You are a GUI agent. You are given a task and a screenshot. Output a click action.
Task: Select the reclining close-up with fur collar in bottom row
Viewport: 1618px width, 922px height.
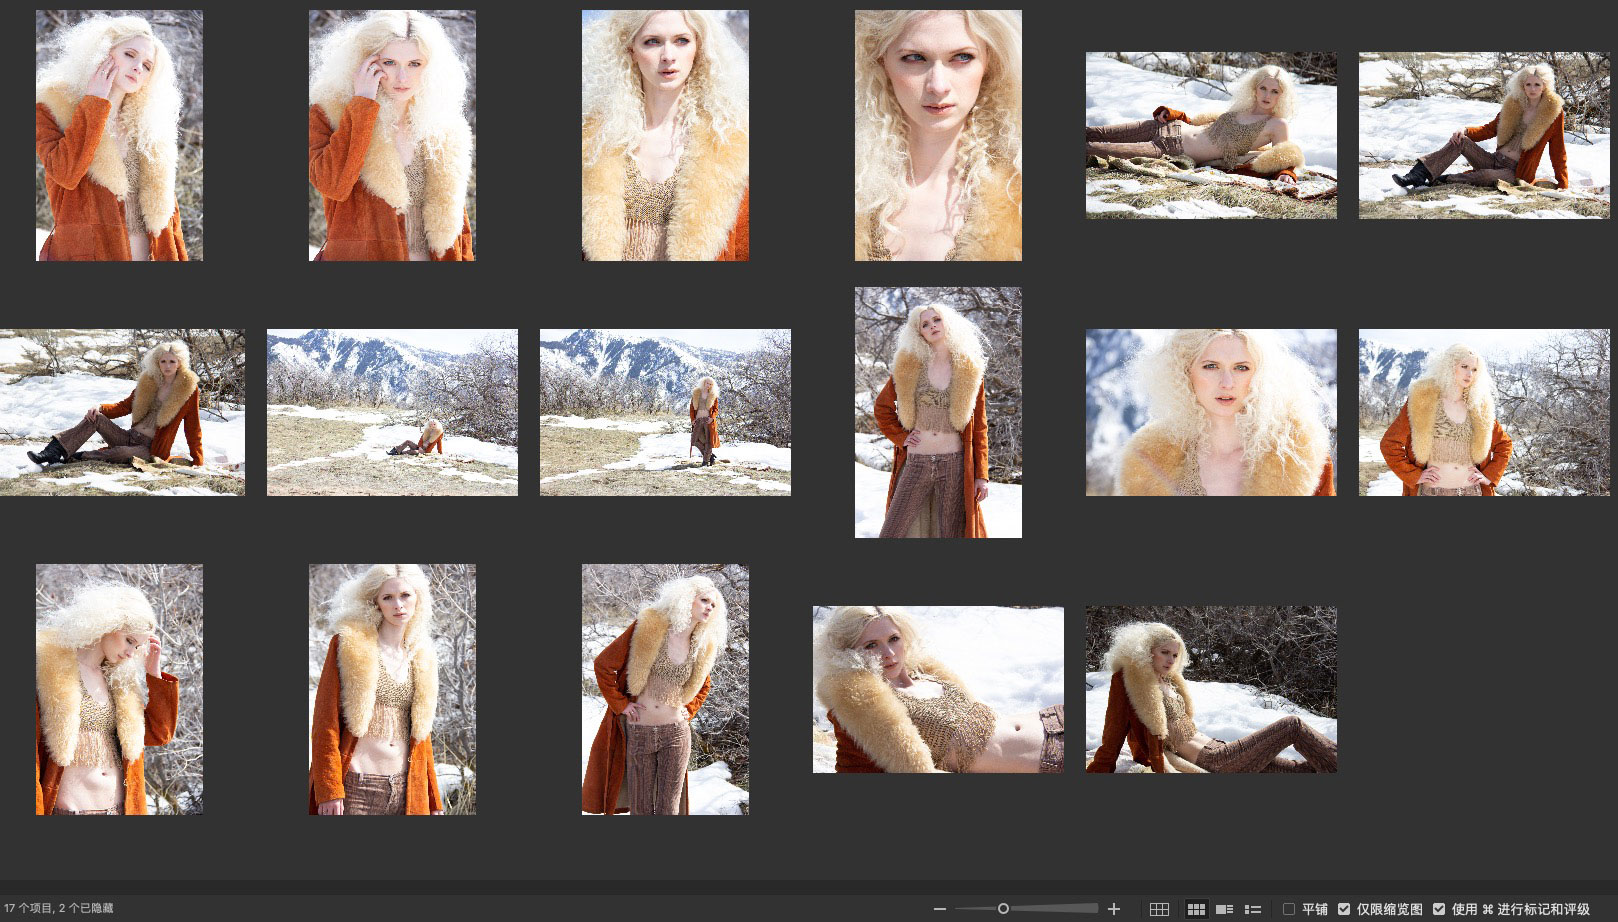(x=938, y=689)
